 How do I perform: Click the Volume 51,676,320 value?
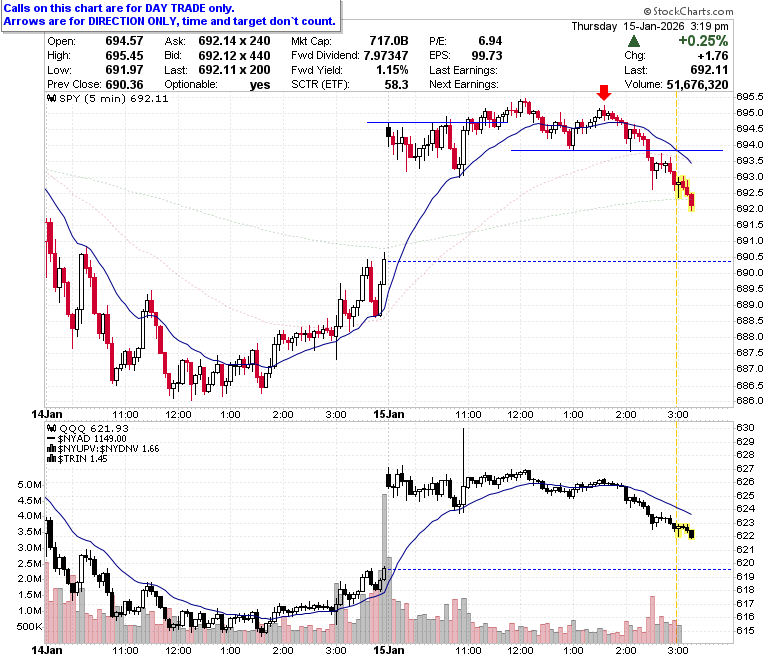pos(697,85)
